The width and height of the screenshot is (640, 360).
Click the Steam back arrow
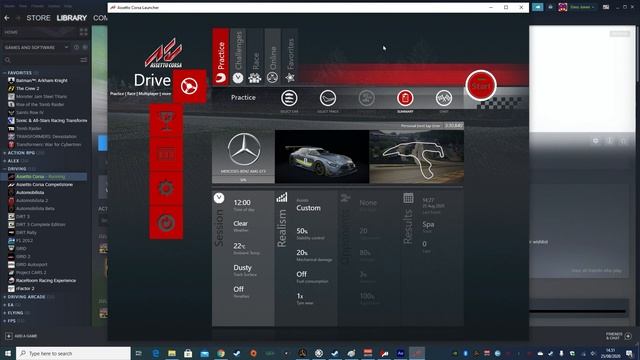[x=7, y=18]
